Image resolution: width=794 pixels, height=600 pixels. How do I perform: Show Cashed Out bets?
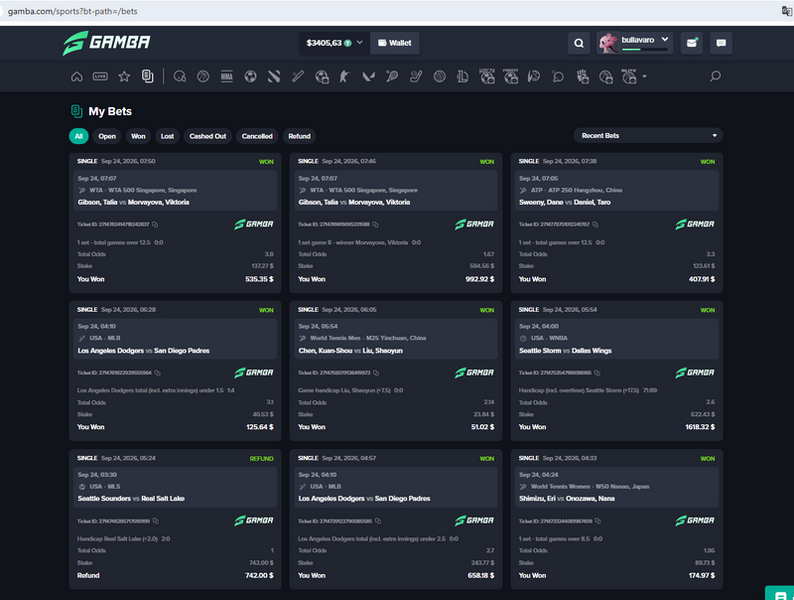(208, 136)
